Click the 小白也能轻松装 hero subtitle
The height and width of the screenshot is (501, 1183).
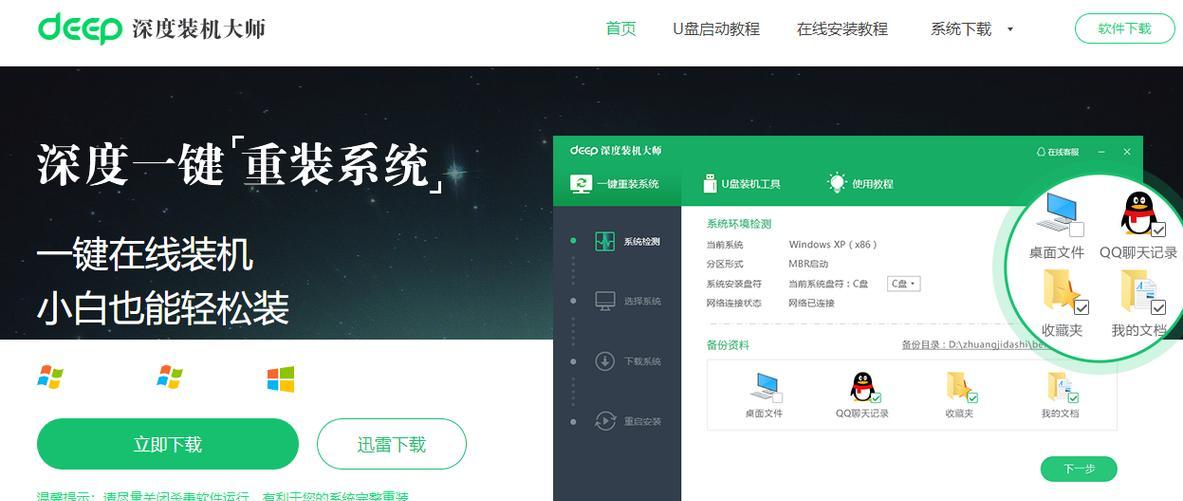pyautogui.click(x=163, y=307)
